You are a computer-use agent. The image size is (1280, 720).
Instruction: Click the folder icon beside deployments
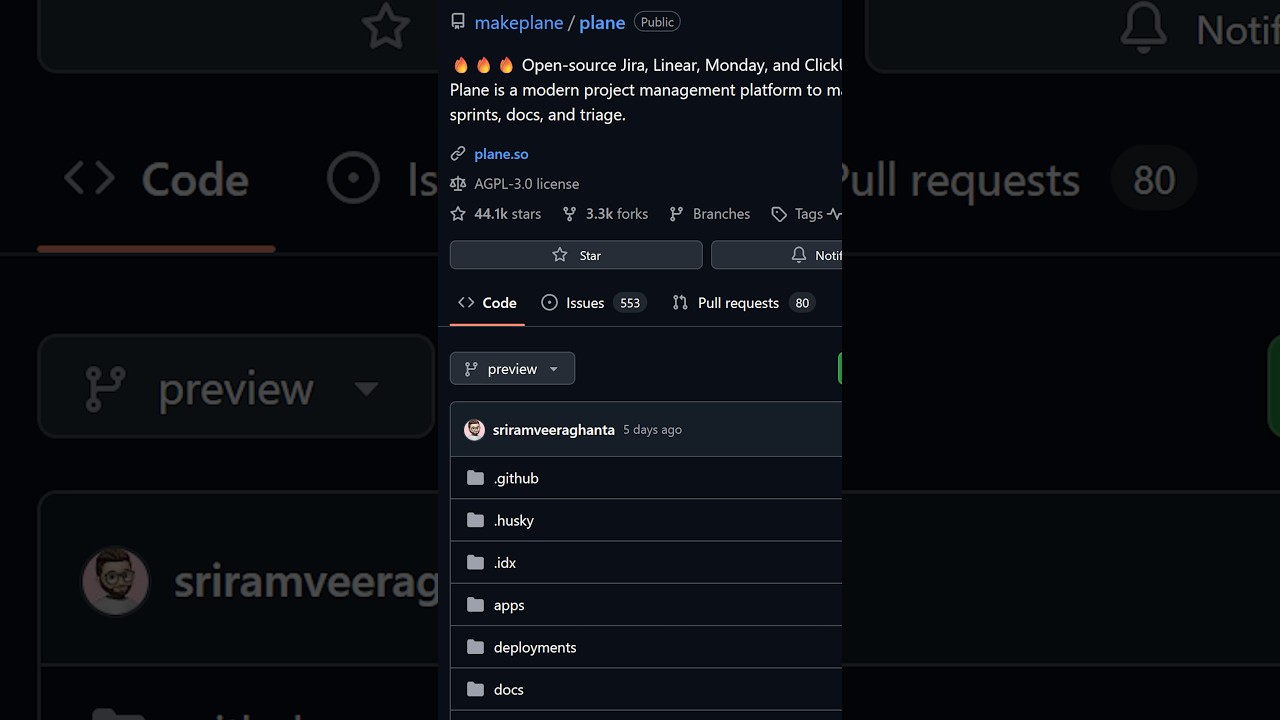[476, 647]
